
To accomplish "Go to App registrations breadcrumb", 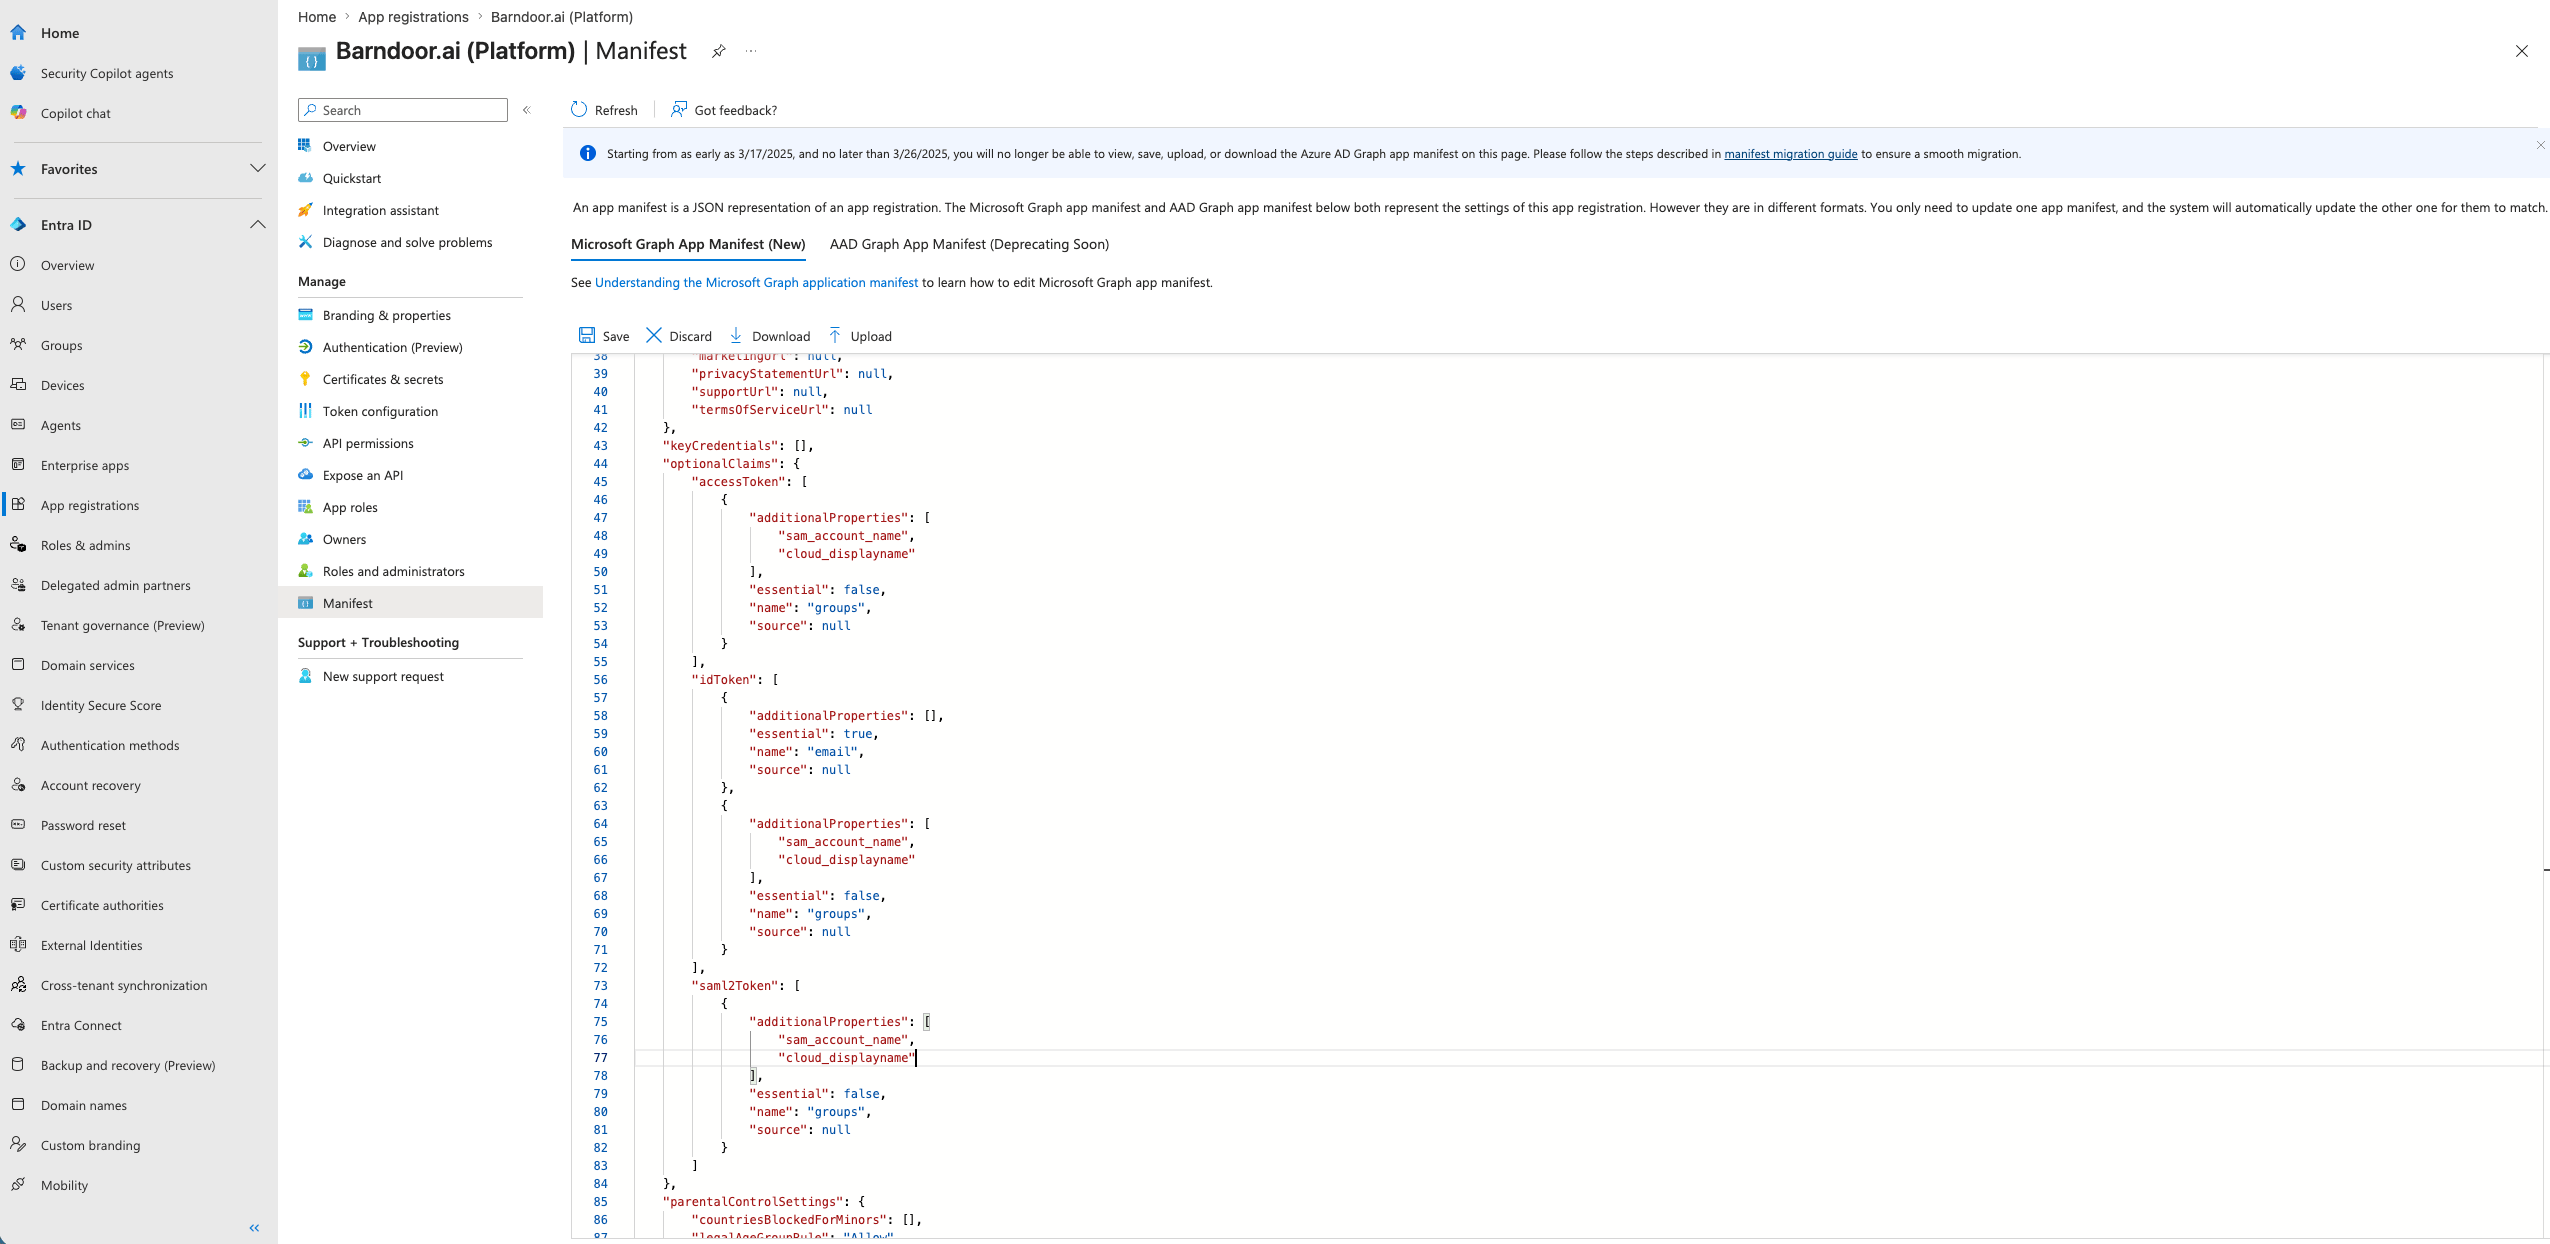I will (413, 17).
